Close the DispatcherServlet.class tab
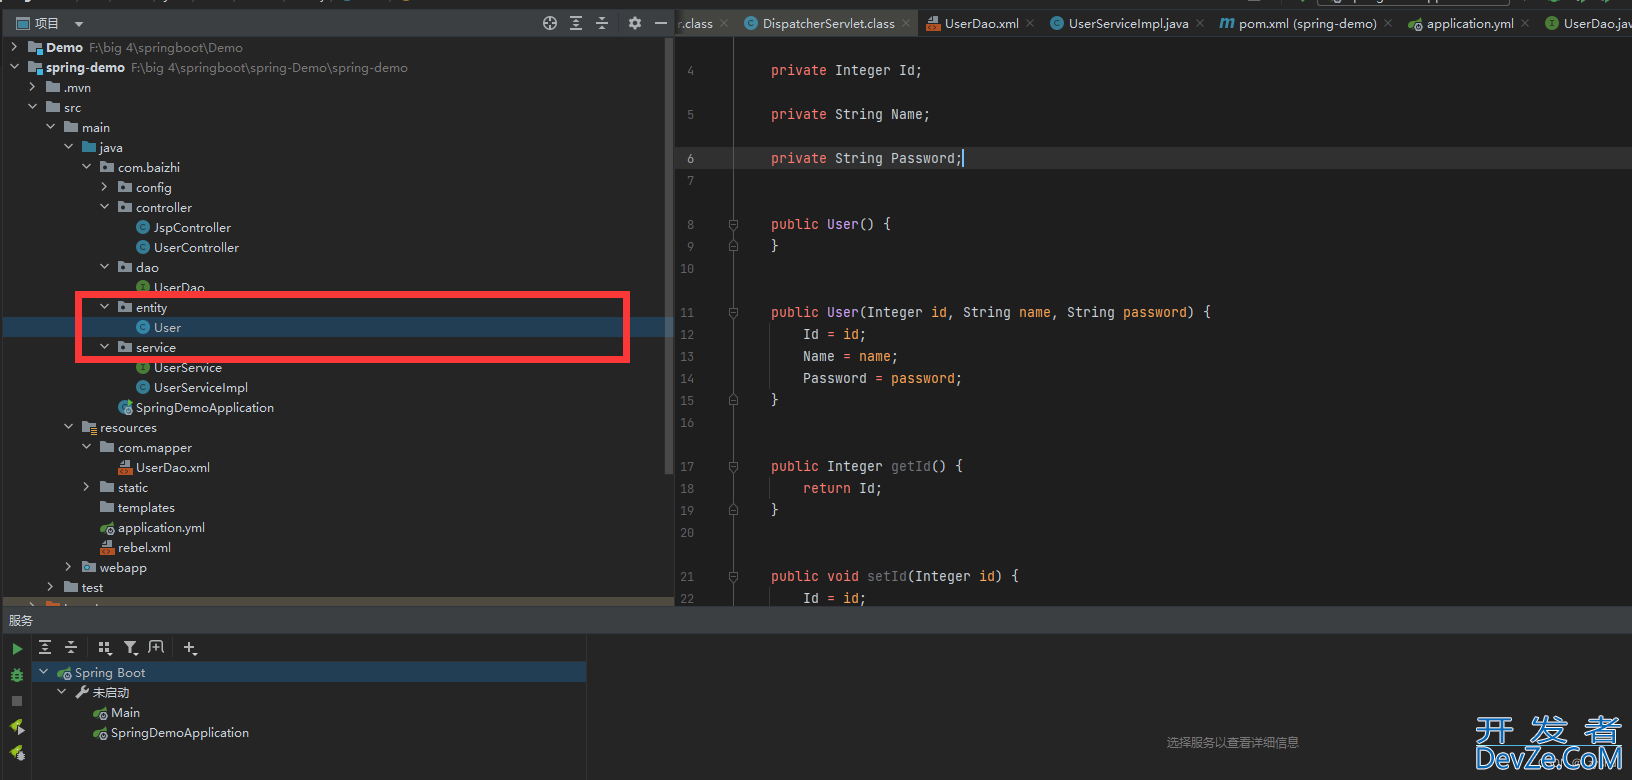 coord(906,23)
